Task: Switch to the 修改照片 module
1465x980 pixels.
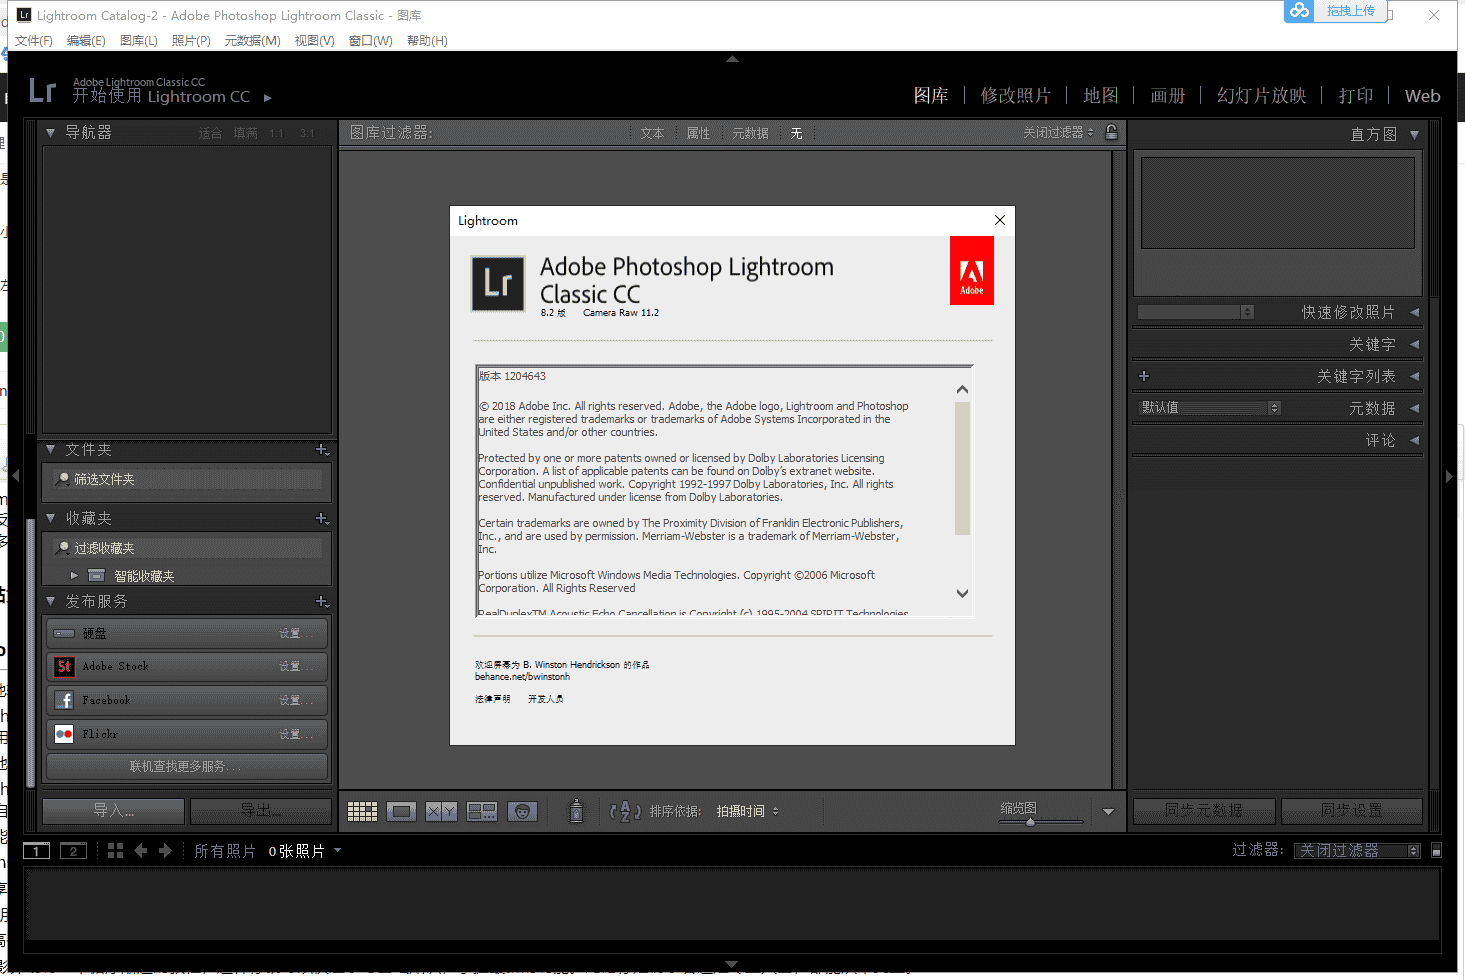Action: pos(1016,95)
